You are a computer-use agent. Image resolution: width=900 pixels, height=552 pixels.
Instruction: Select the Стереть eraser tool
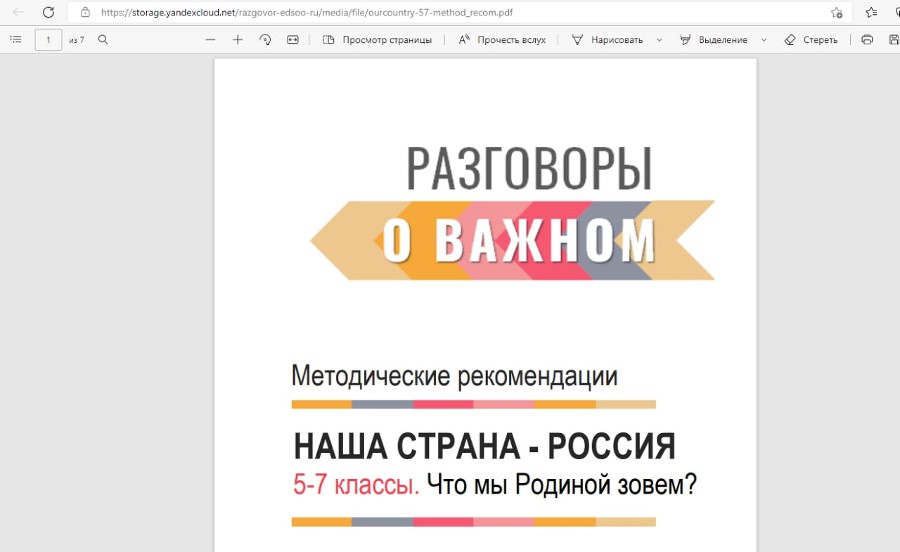tap(811, 40)
